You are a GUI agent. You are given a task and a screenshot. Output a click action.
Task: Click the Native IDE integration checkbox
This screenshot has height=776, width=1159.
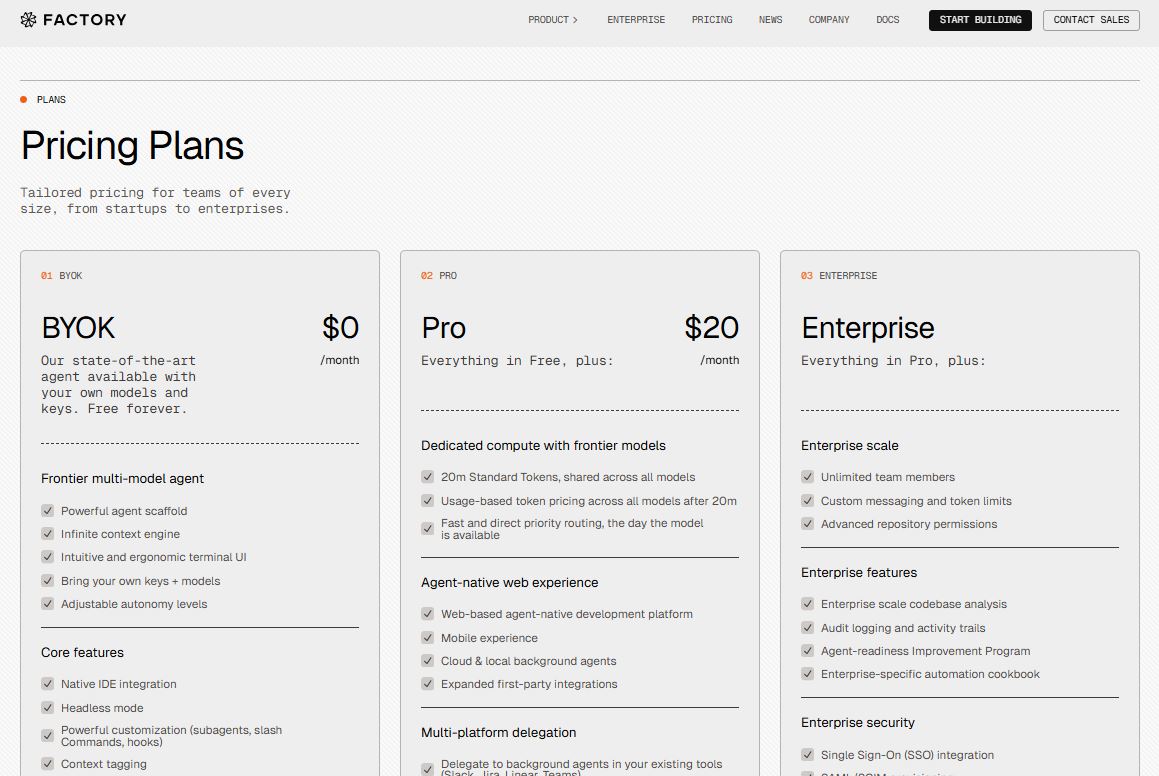47,684
